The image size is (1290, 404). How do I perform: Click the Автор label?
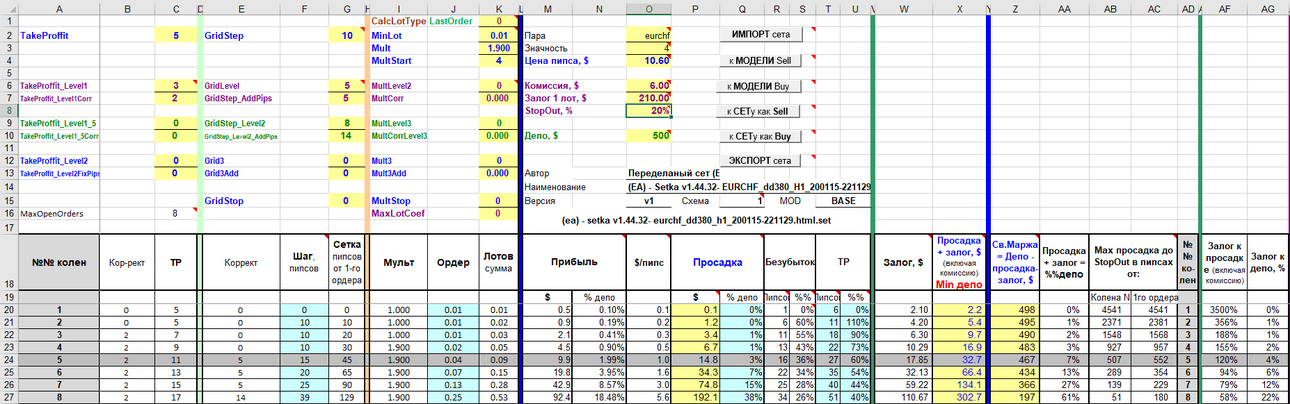tap(537, 174)
